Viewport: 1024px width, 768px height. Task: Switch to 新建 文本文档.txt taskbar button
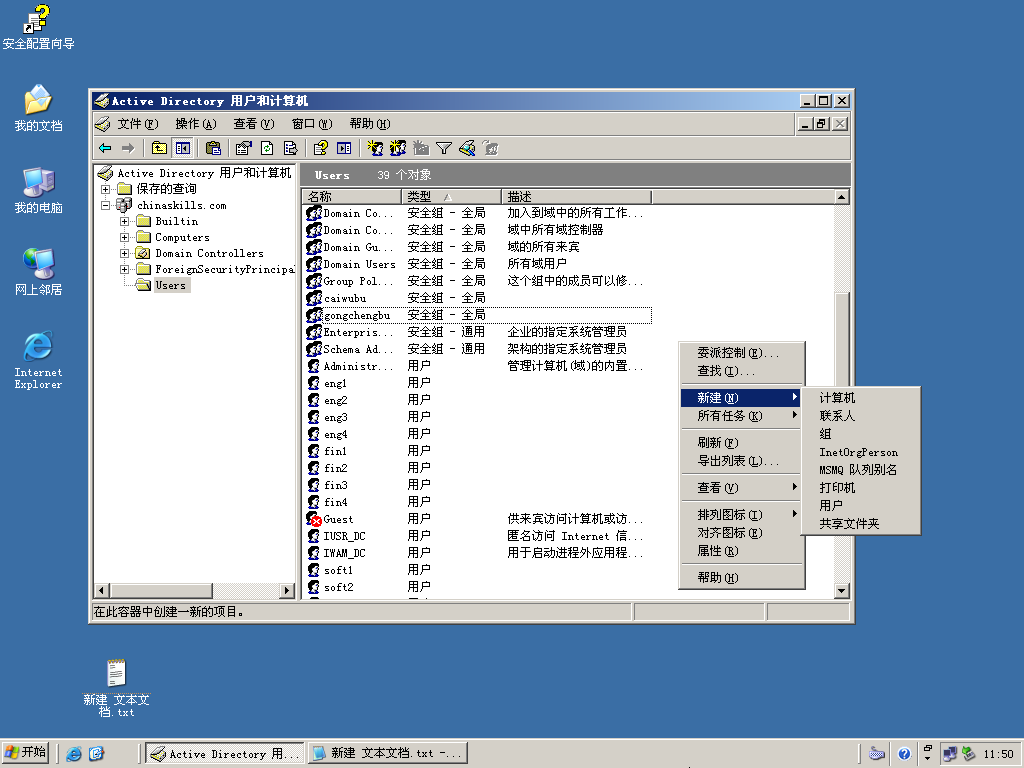click(388, 754)
